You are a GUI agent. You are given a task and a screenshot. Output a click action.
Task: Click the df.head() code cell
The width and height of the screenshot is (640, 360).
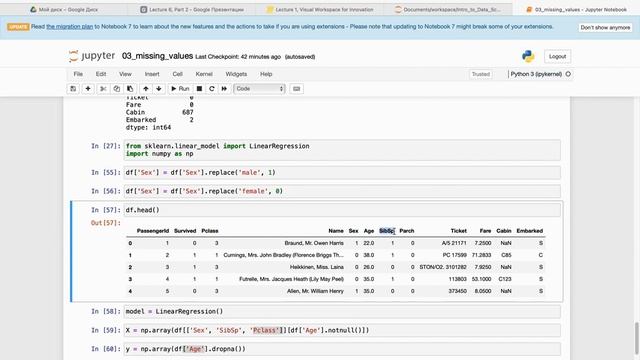(x=342, y=210)
